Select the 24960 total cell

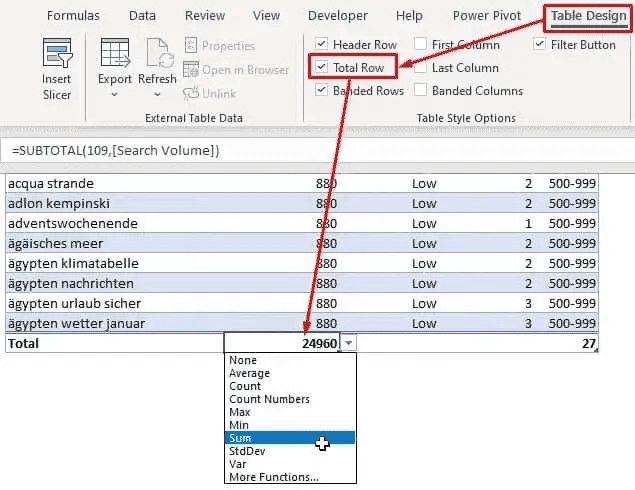282,343
